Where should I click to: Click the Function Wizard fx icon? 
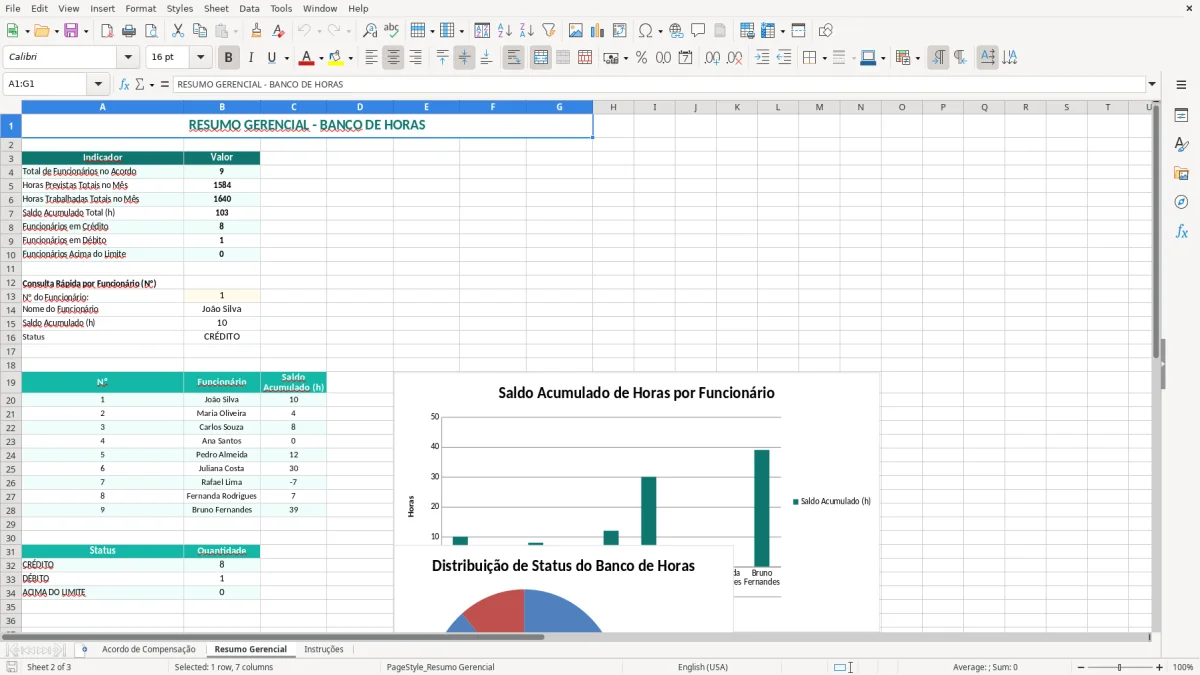124,85
